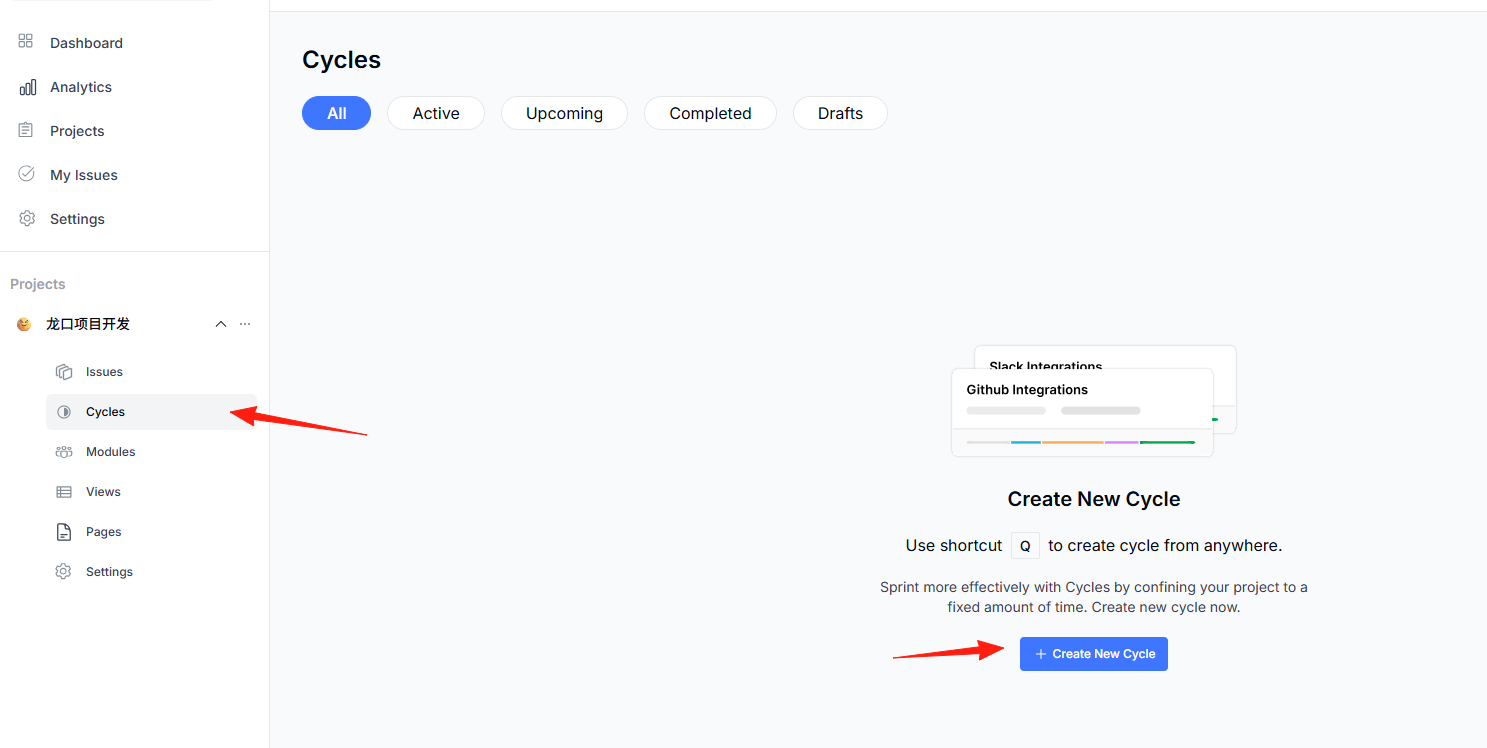Click the Create New Cycle button
1487x748 pixels.
pos(1094,654)
